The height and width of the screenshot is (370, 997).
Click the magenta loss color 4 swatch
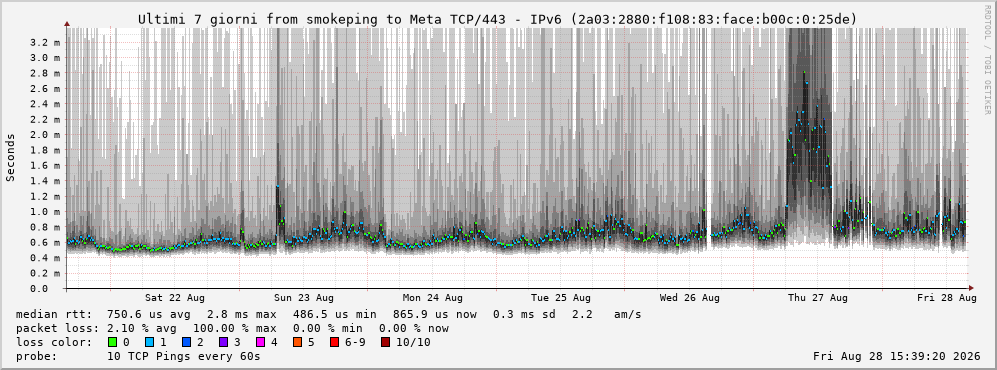[259, 343]
